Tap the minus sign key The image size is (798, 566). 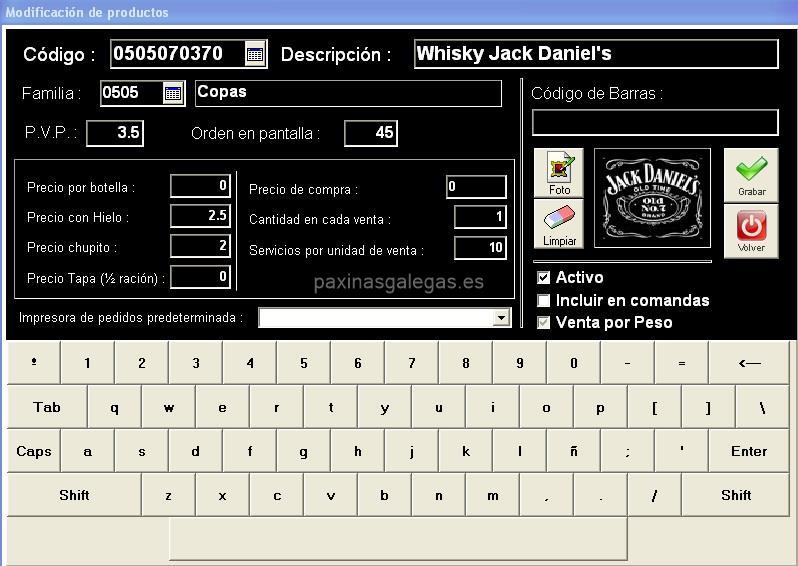click(628, 362)
